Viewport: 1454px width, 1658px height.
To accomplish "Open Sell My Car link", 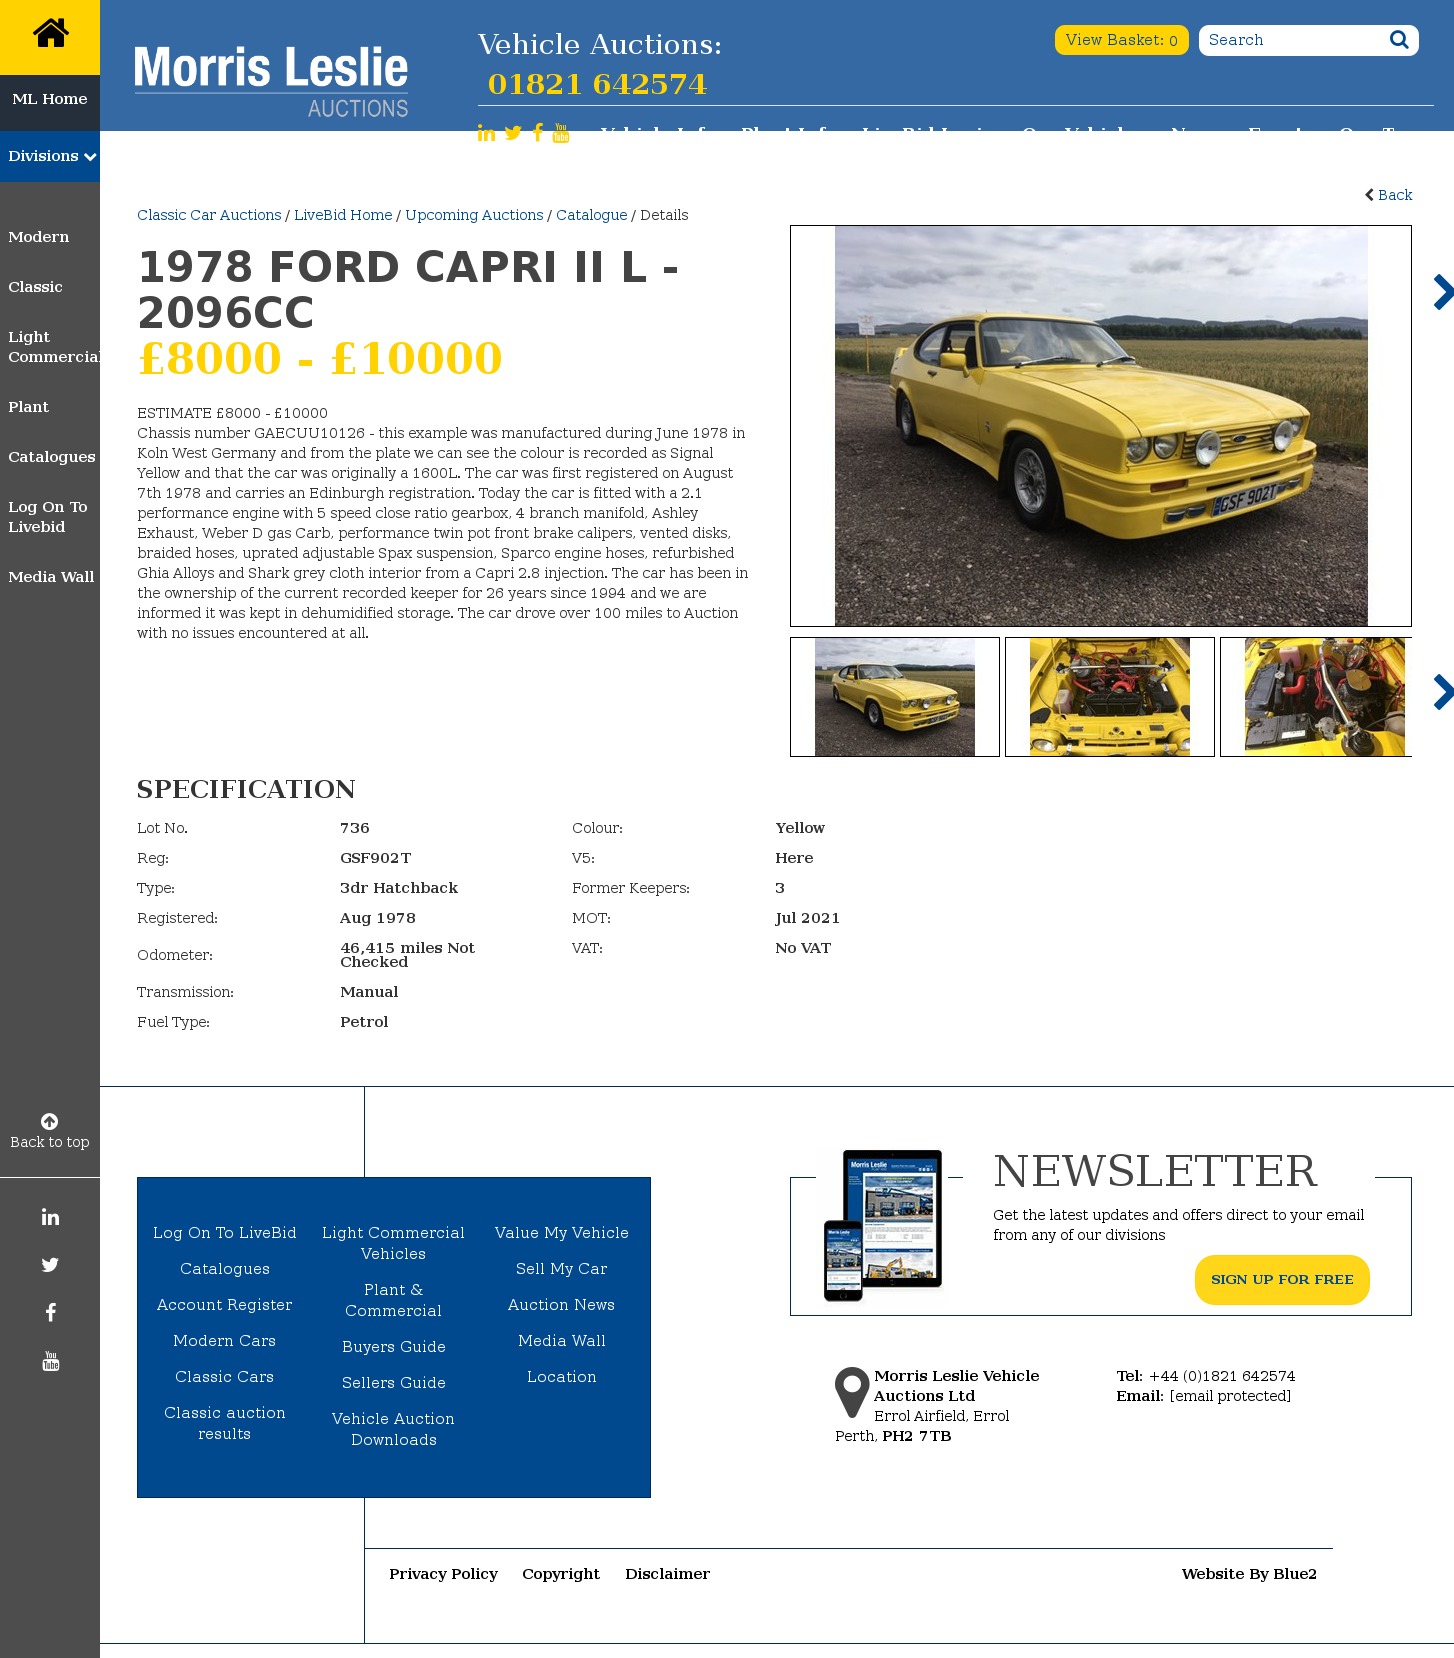I will pos(562,1269).
